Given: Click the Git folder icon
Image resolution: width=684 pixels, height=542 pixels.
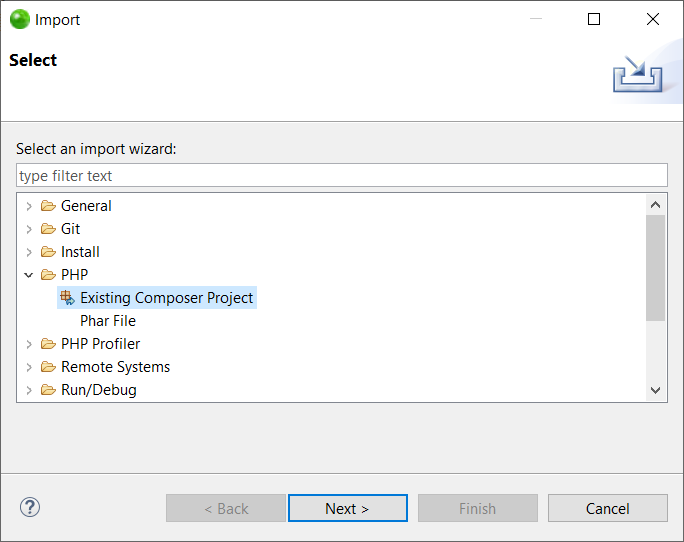Looking at the screenshot, I should click(x=48, y=229).
